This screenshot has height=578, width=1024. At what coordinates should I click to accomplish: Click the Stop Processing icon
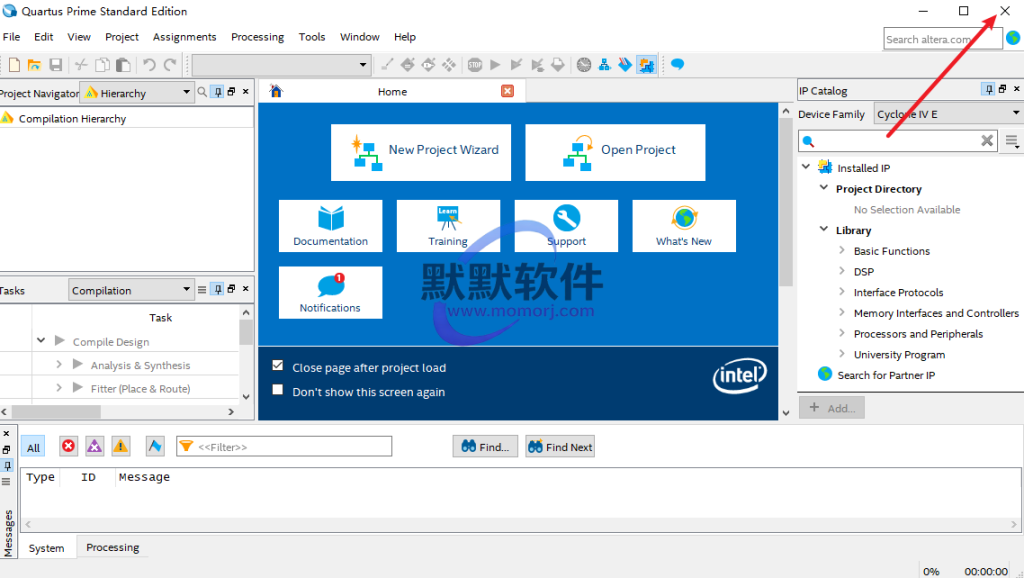(475, 65)
